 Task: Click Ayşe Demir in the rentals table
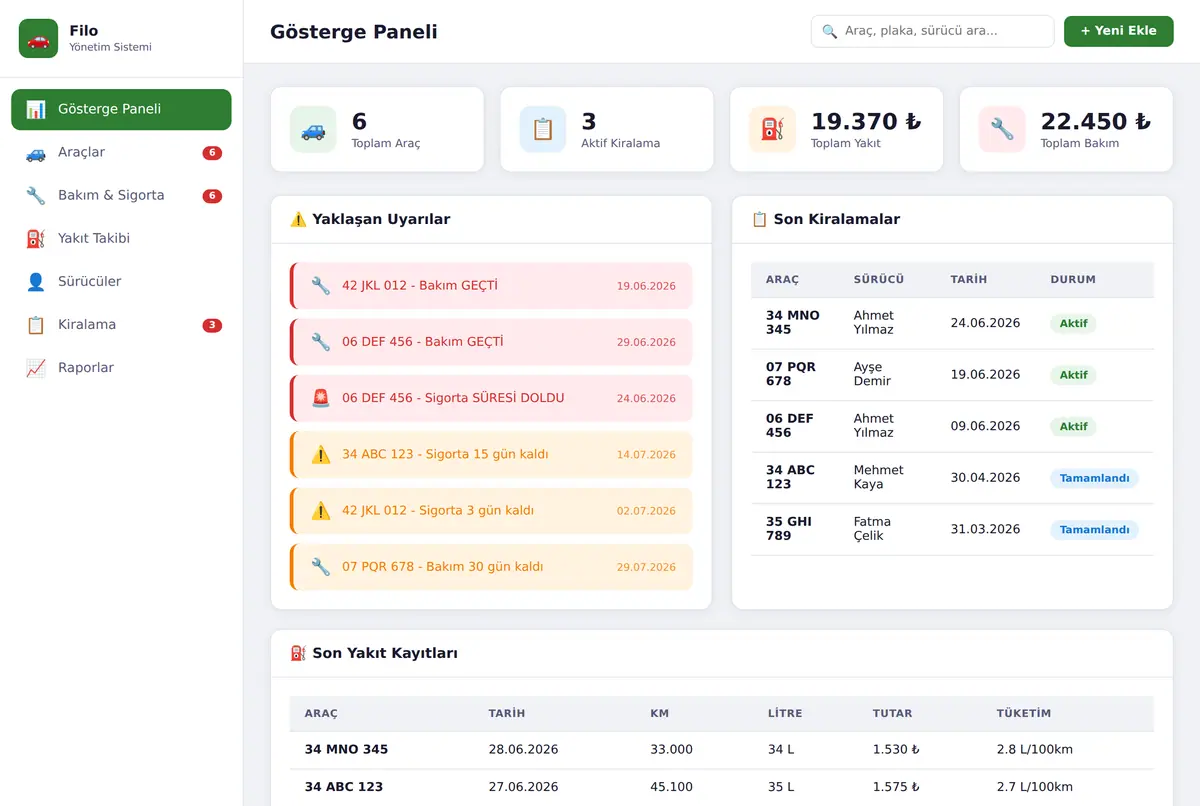click(872, 374)
